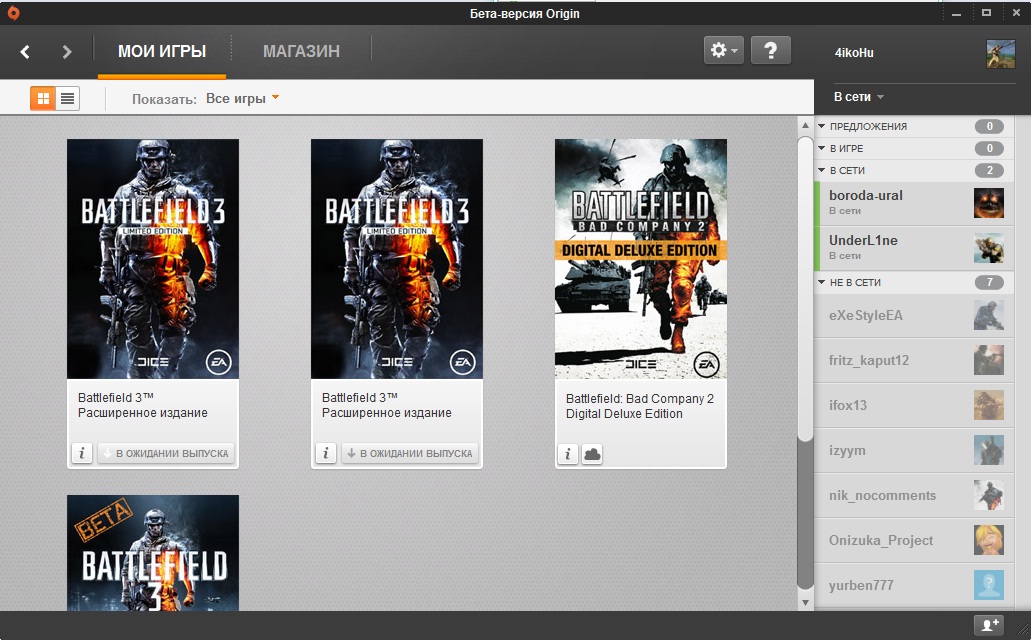Viewport: 1031px width, 640px height.
Task: Open the settings gear menu
Action: point(724,51)
